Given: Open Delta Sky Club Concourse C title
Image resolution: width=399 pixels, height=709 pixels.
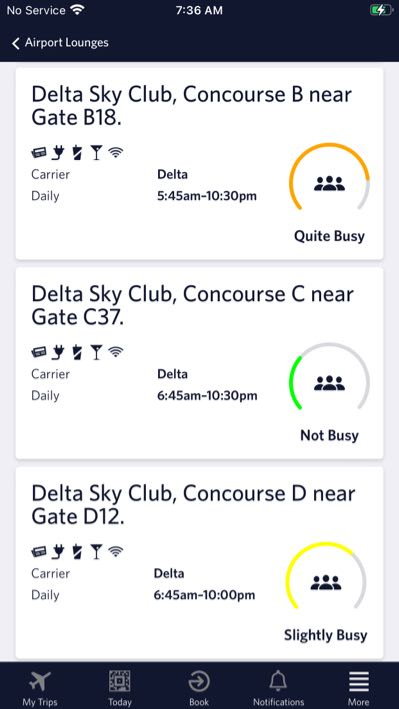Looking at the screenshot, I should coord(193,306).
